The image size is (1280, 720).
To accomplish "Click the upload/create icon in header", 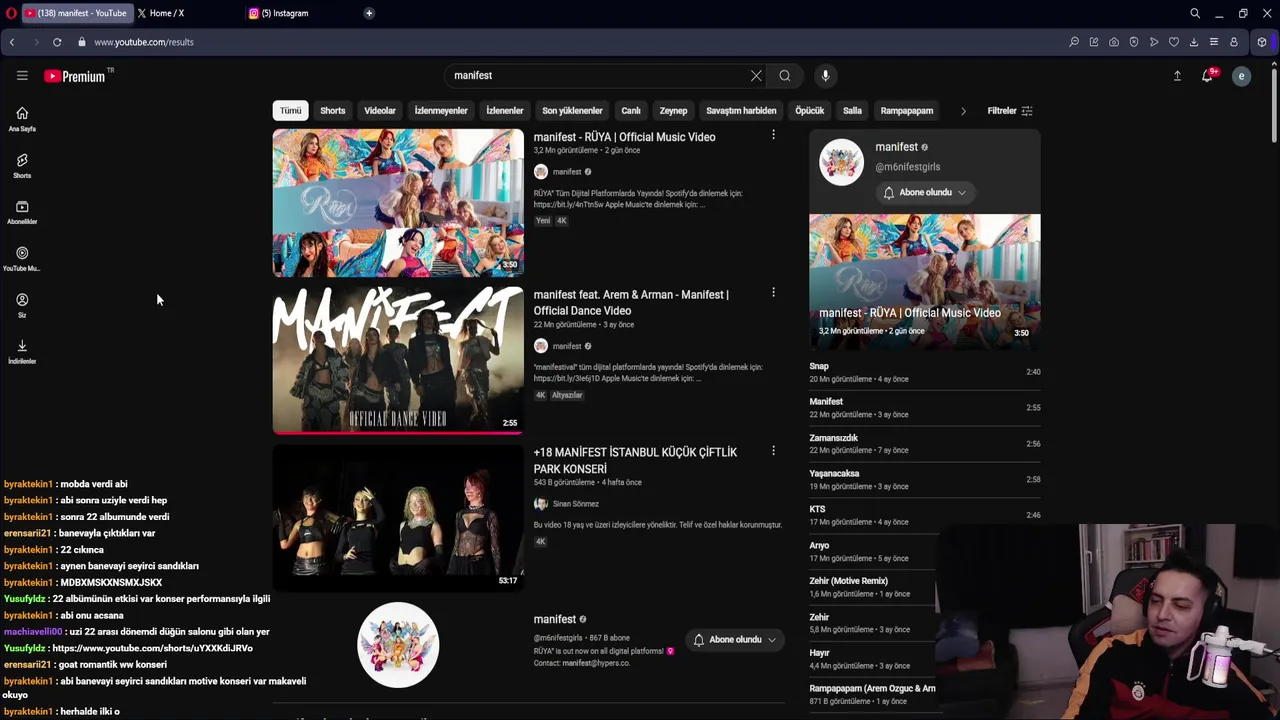I will click(1177, 76).
